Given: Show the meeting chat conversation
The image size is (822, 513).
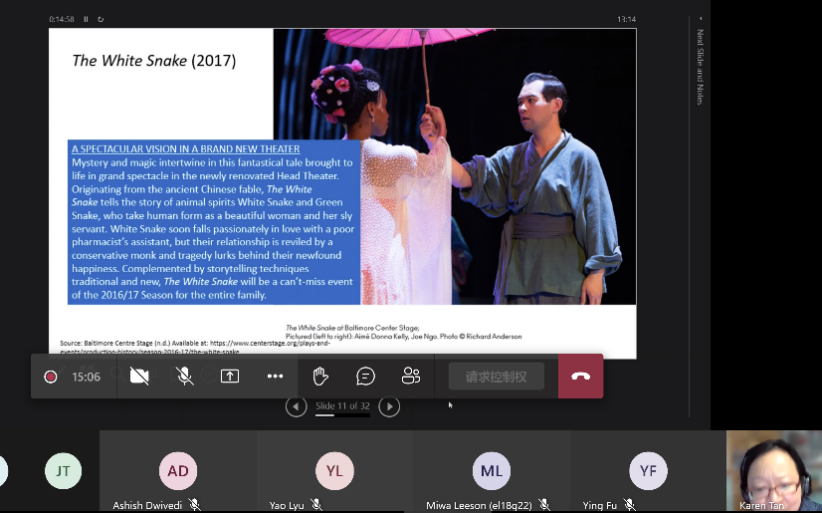Looking at the screenshot, I should 366,376.
